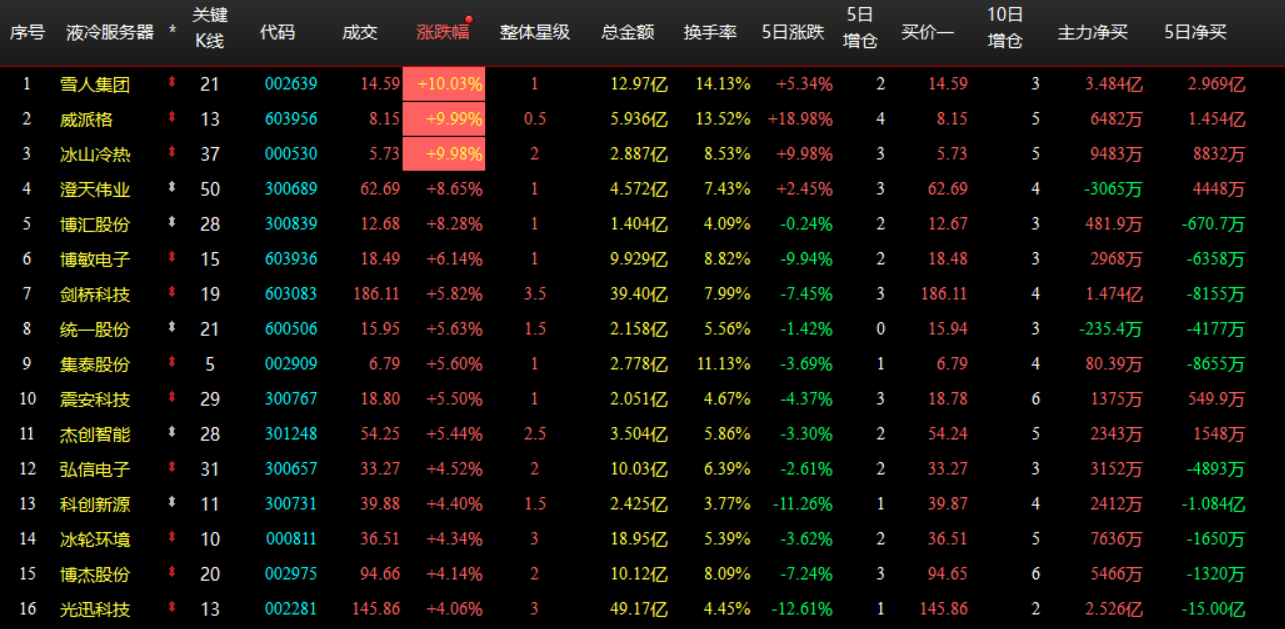Click the 14.13% turnover rate cell
This screenshot has height=629, width=1285.
(723, 84)
